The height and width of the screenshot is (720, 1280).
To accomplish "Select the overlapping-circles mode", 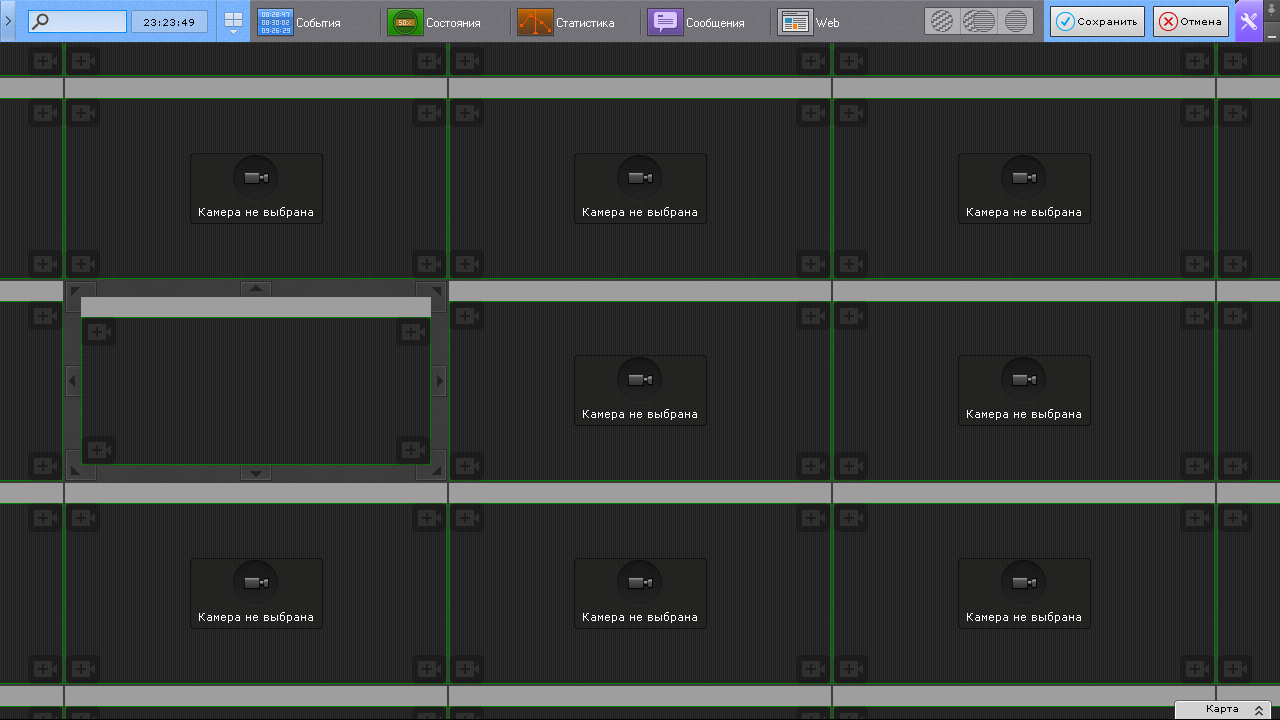I will click(979, 21).
